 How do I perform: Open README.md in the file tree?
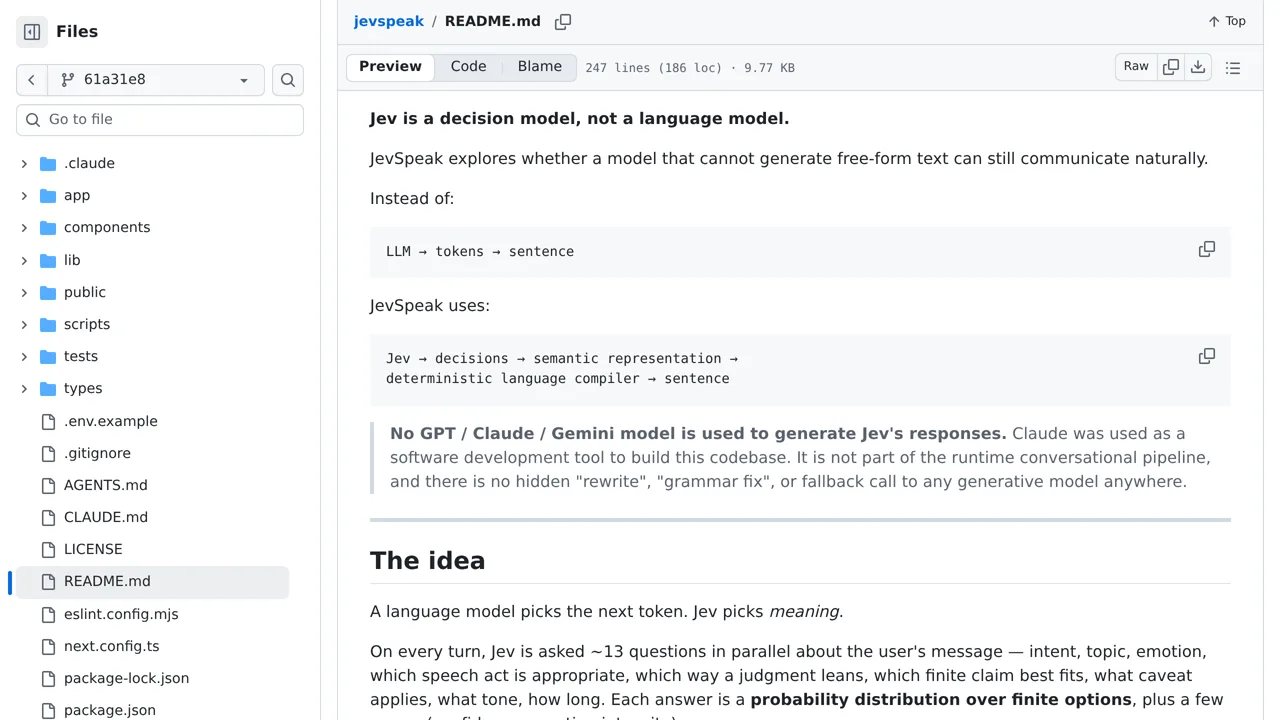152,582
